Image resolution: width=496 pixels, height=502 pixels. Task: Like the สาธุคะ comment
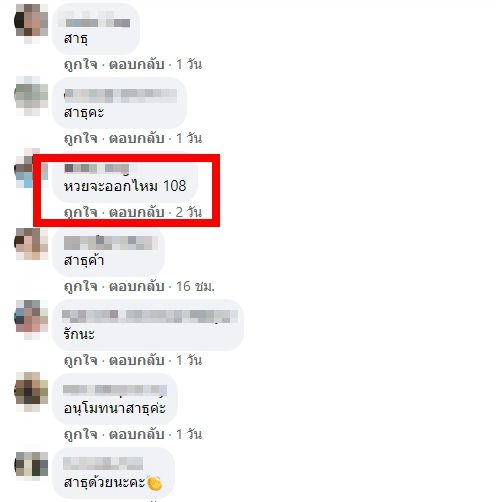click(81, 139)
